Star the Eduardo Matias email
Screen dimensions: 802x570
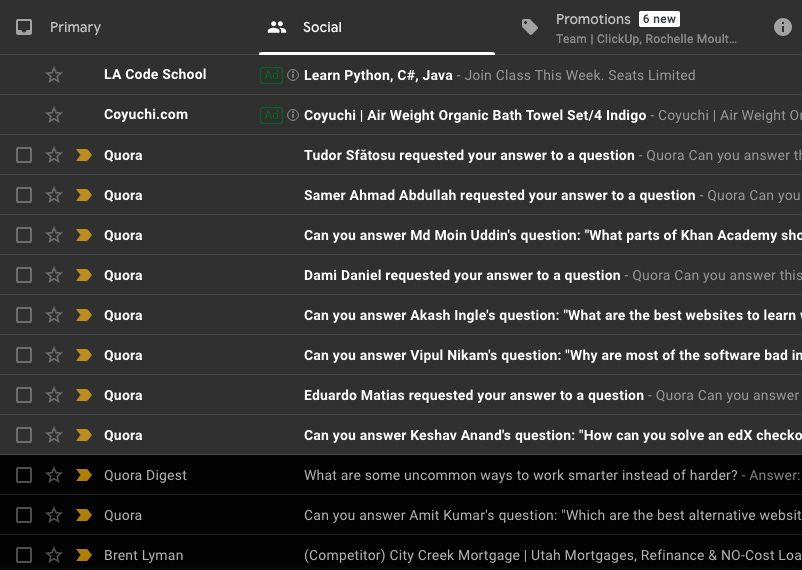[x=54, y=394]
